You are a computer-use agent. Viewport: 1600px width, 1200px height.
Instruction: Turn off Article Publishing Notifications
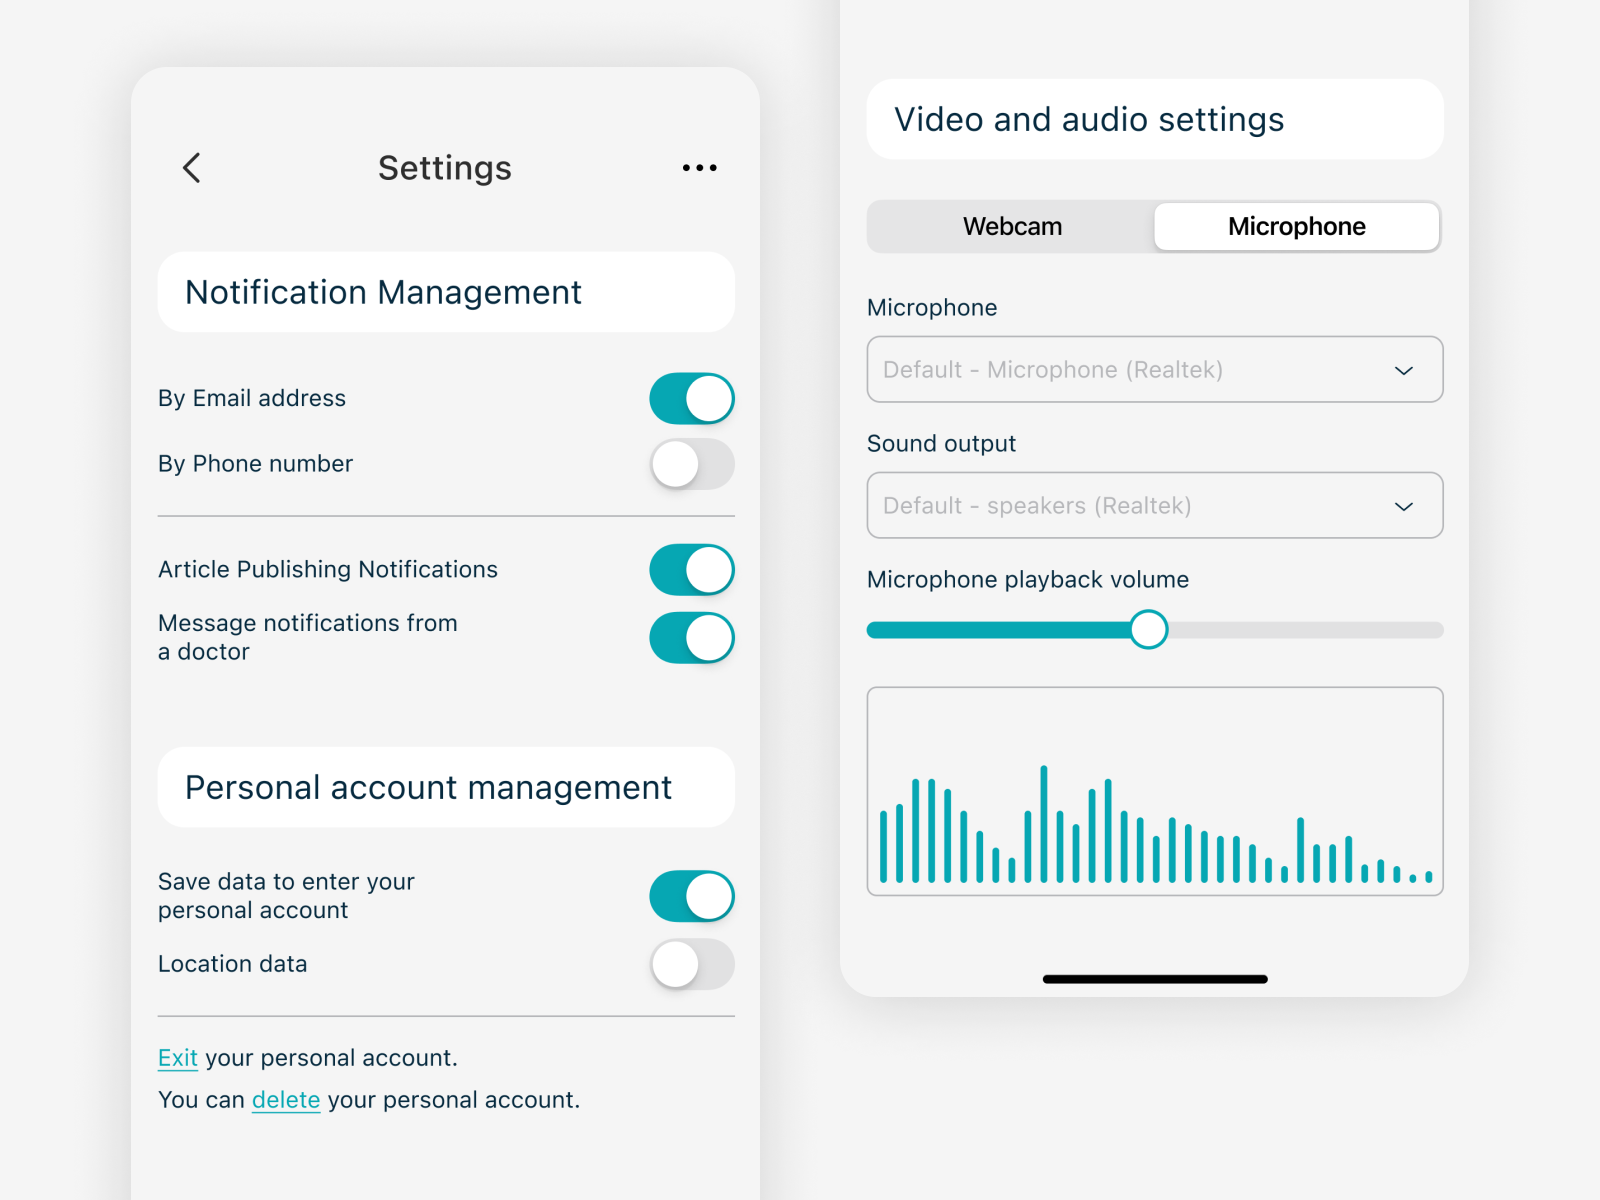pos(692,569)
